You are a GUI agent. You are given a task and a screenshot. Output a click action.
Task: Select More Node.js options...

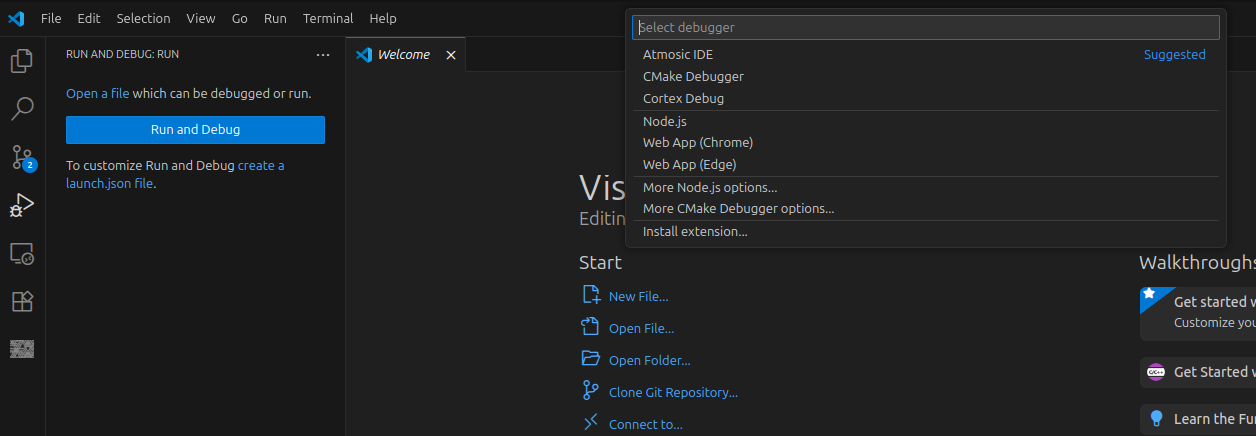[x=926, y=187]
